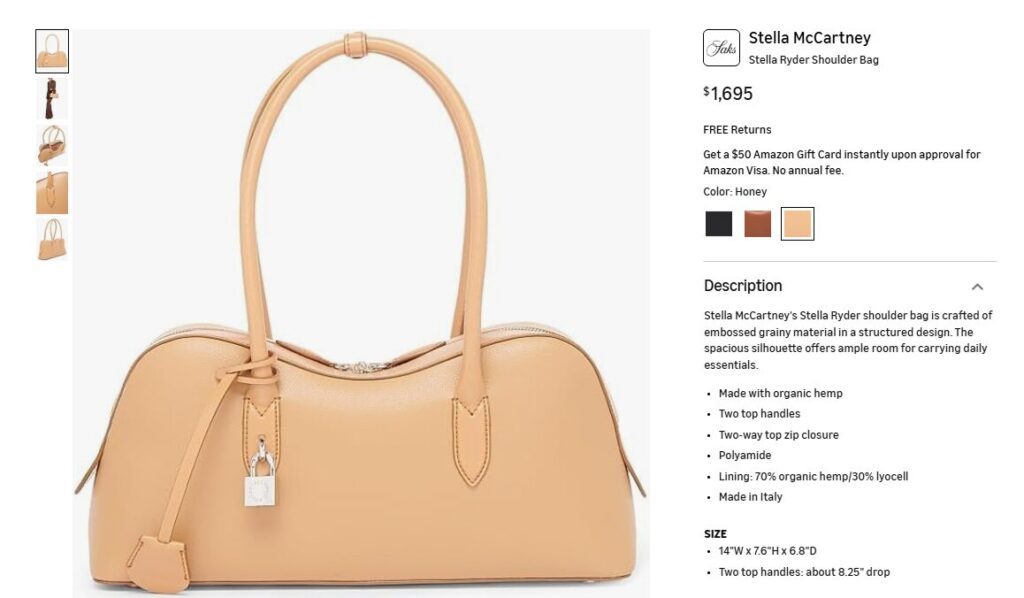The height and width of the screenshot is (598, 1024).
Task: Select the Honey color swatch
Action: pyautogui.click(x=797, y=224)
